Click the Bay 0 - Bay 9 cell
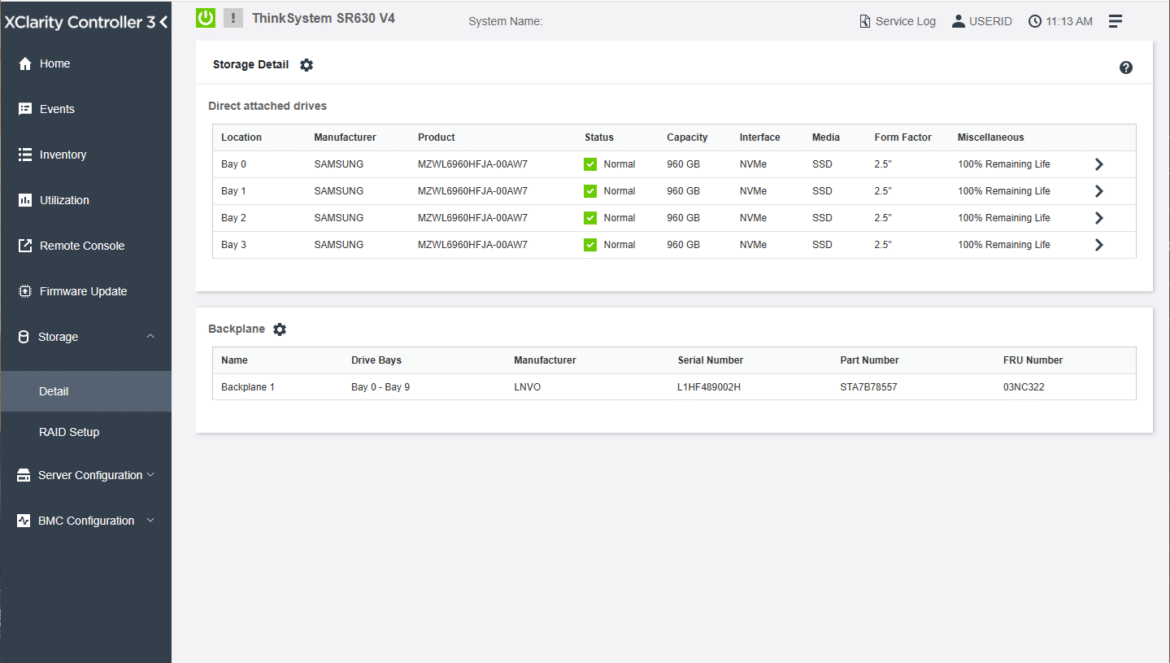 [x=381, y=387]
